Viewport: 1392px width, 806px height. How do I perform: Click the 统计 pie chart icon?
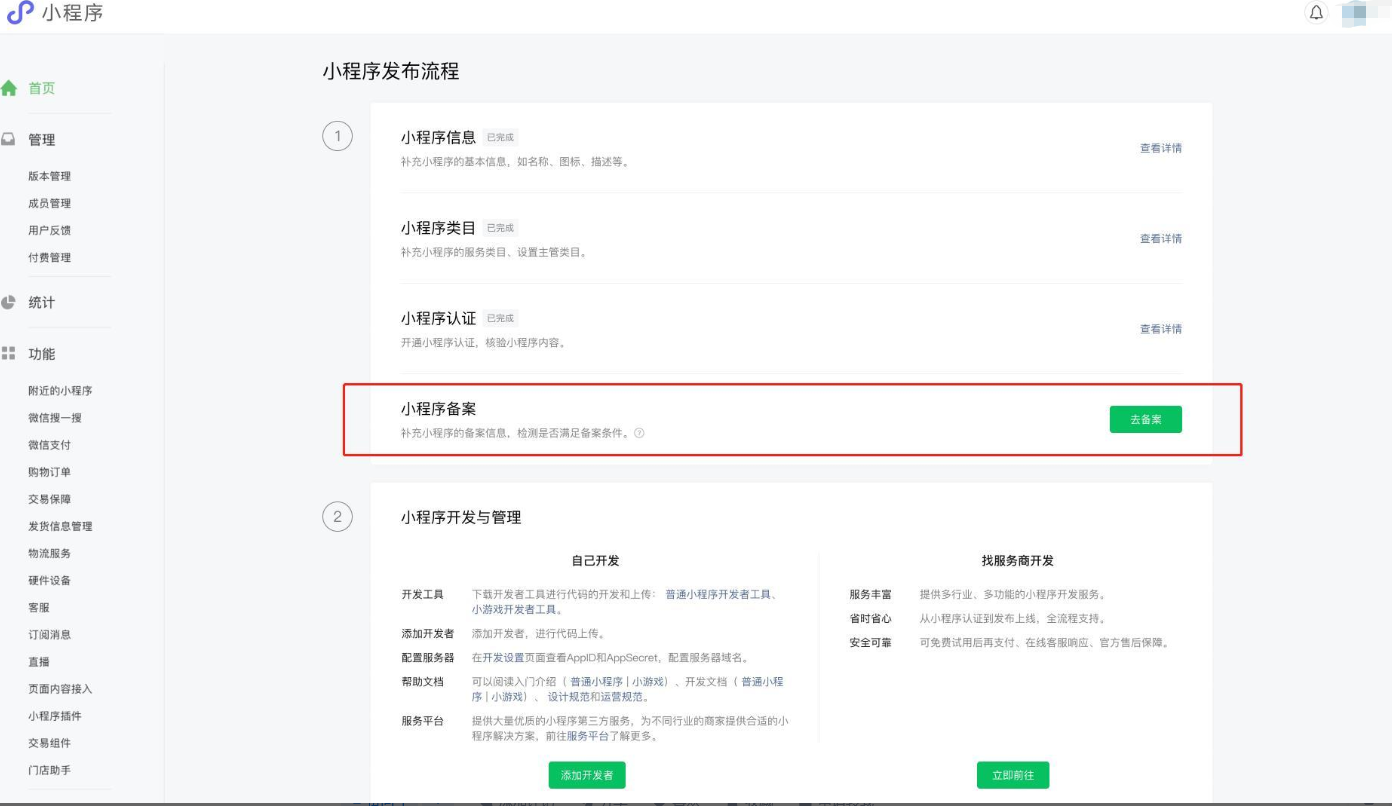[x=9, y=302]
